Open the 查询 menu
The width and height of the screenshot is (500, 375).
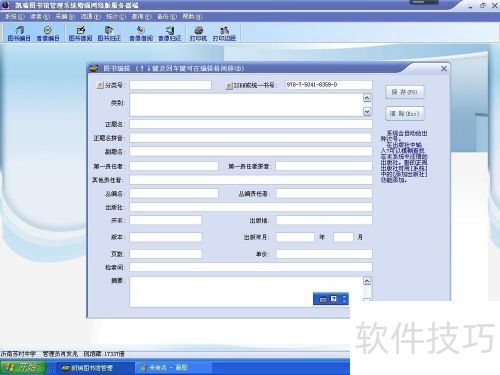141,17
